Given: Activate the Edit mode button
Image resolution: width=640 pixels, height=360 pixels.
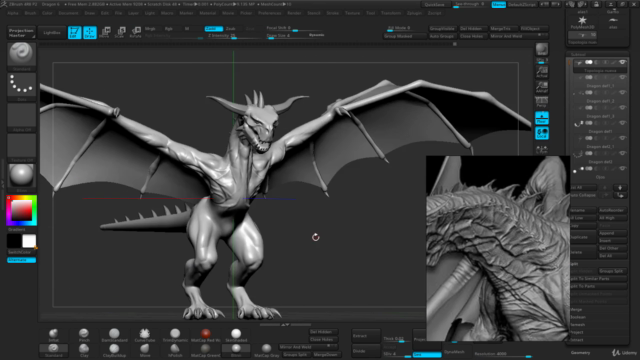Looking at the screenshot, I should (74, 32).
